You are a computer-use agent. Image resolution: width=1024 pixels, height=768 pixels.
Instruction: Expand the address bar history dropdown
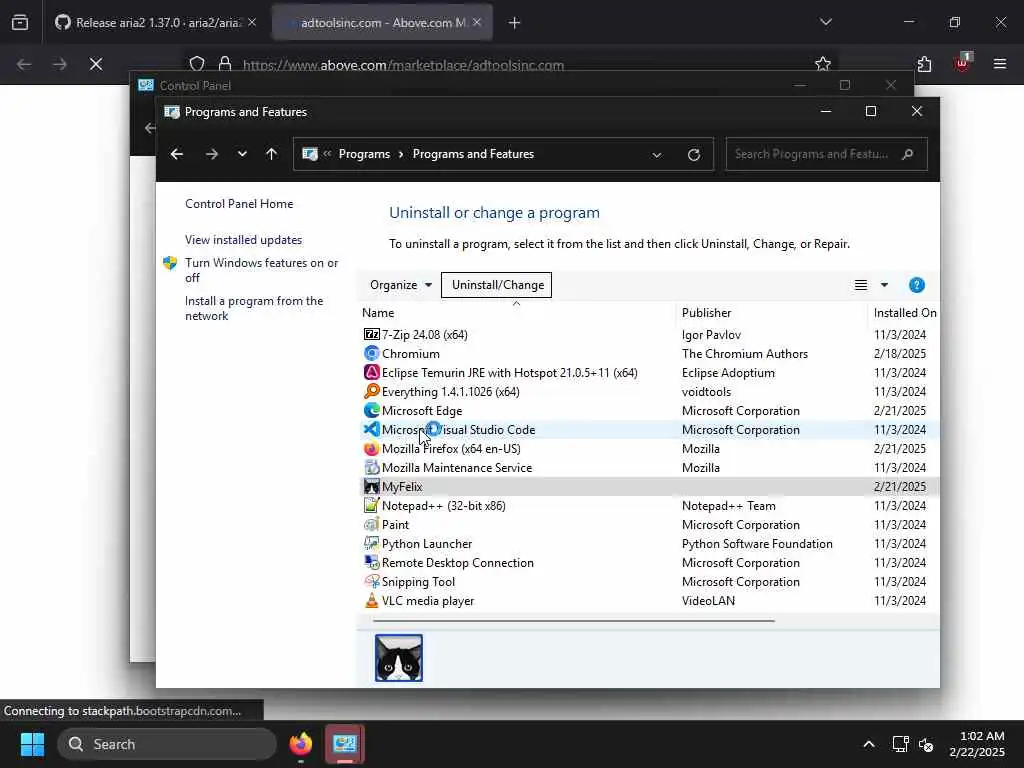pyautogui.click(x=657, y=155)
